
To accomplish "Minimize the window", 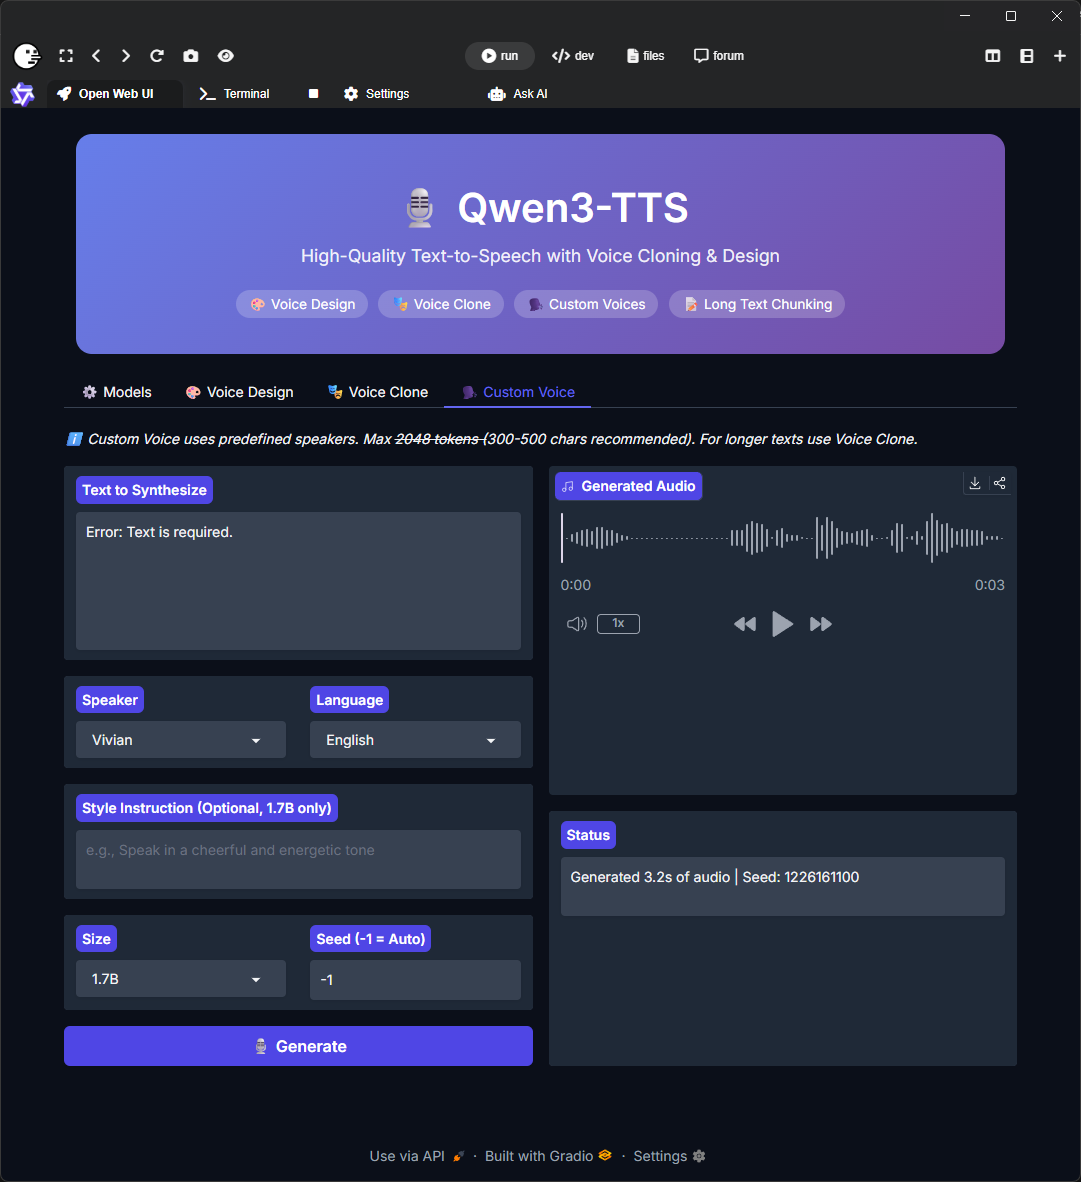I will tap(965, 16).
